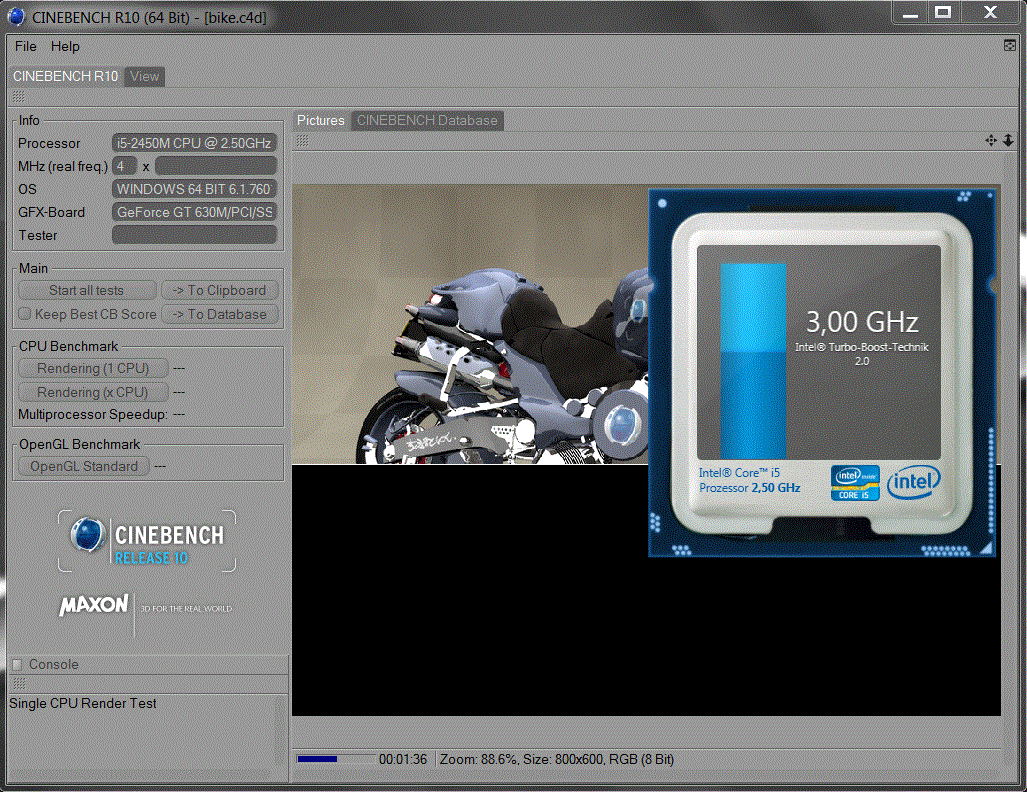The height and width of the screenshot is (792, 1027).
Task: Close the CINEBENCH window
Action: click(x=990, y=13)
